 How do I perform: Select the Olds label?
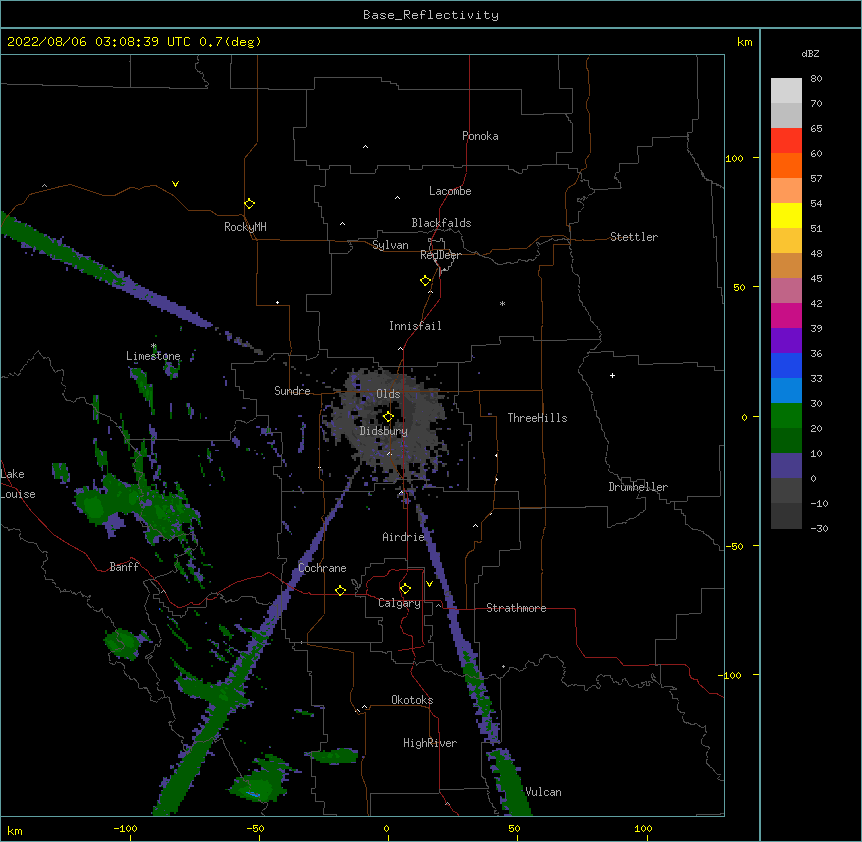click(388, 394)
